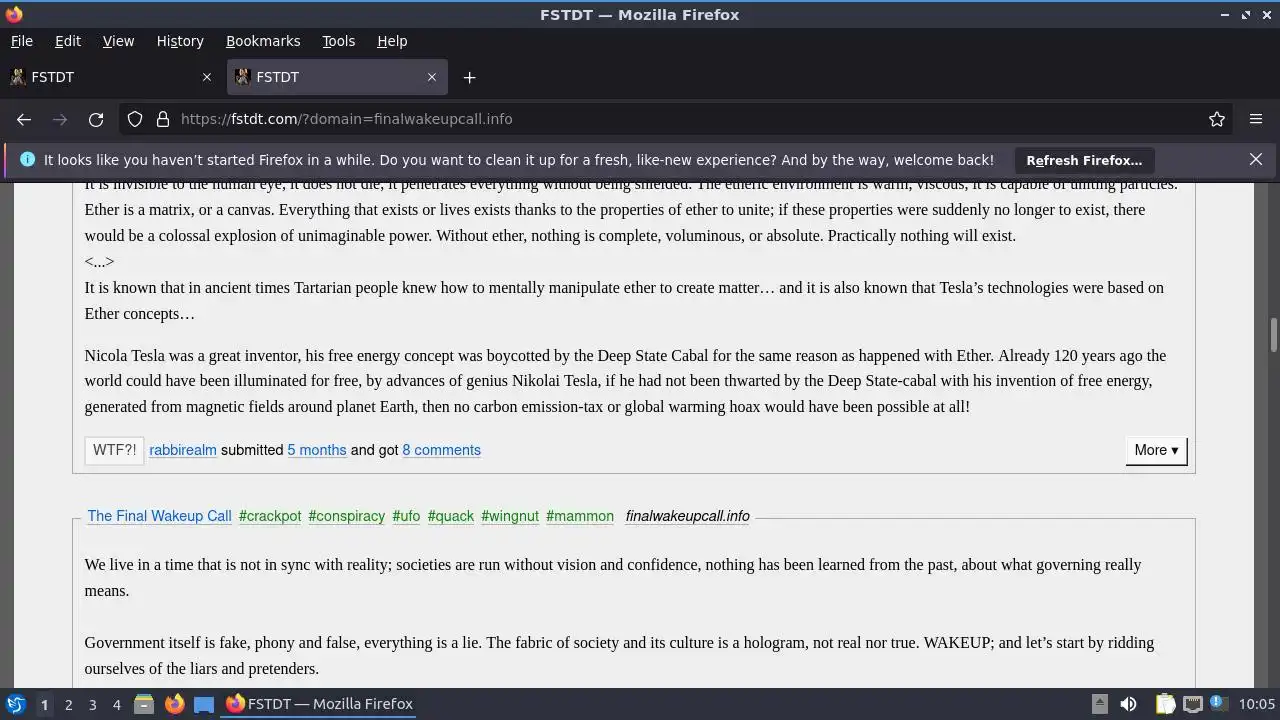1280x720 pixels.
Task: Click the page vertical scrollbar thumb
Action: [1274, 335]
